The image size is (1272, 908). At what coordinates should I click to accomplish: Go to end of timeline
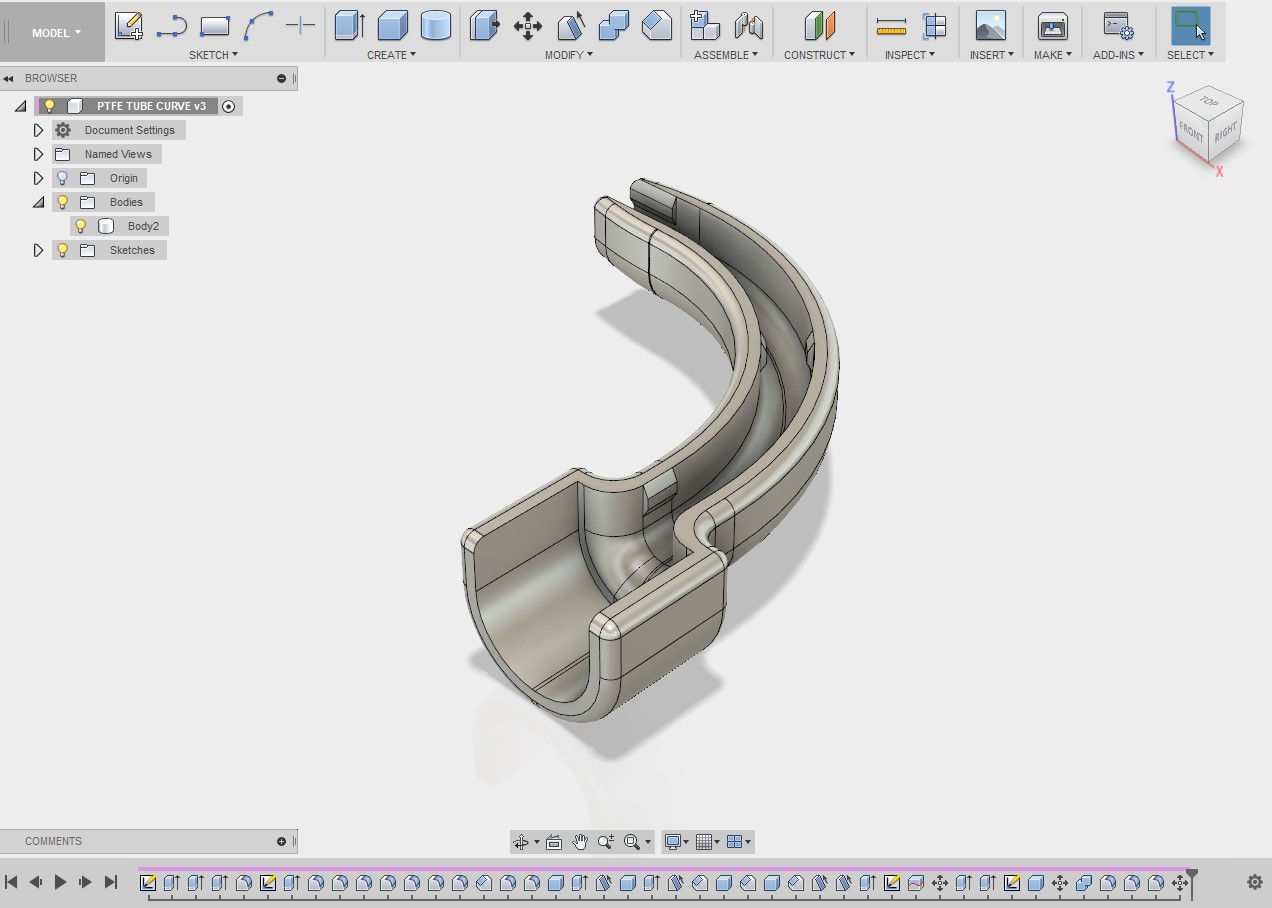click(111, 882)
